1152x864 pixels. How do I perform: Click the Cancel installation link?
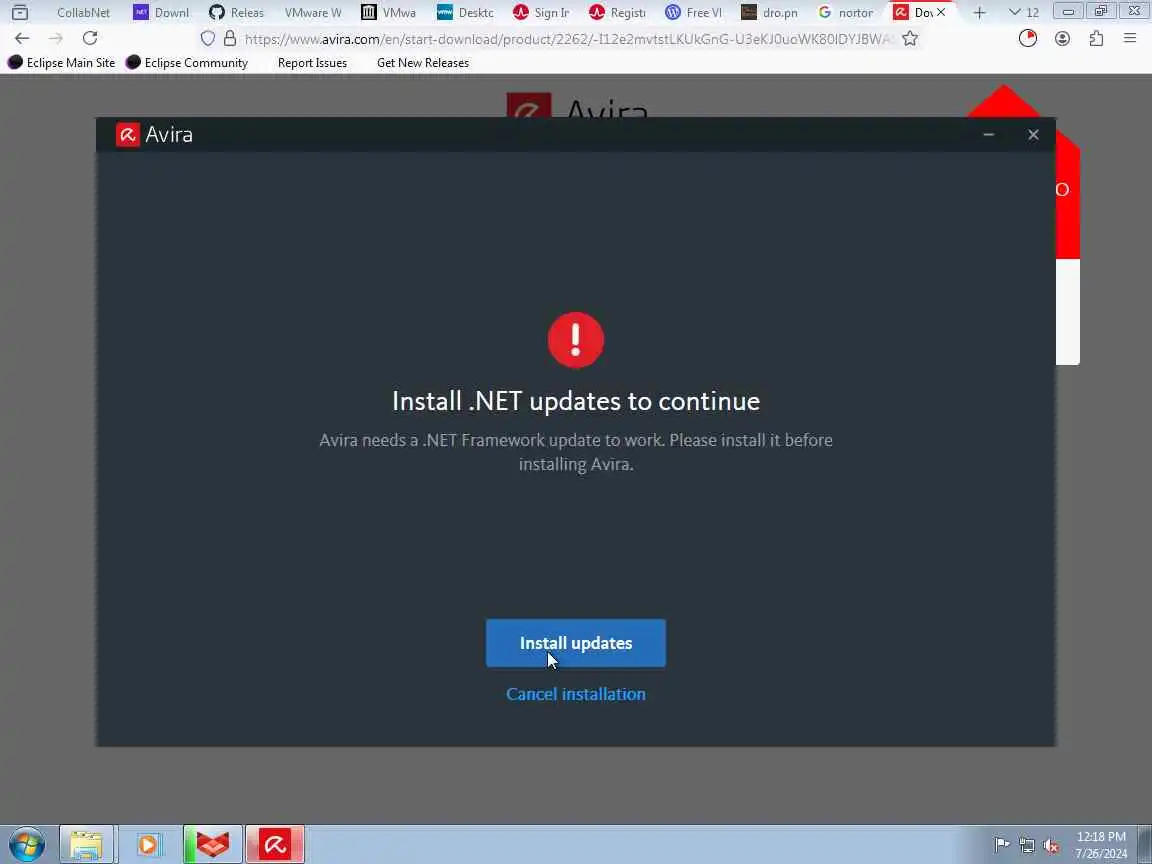coord(575,694)
